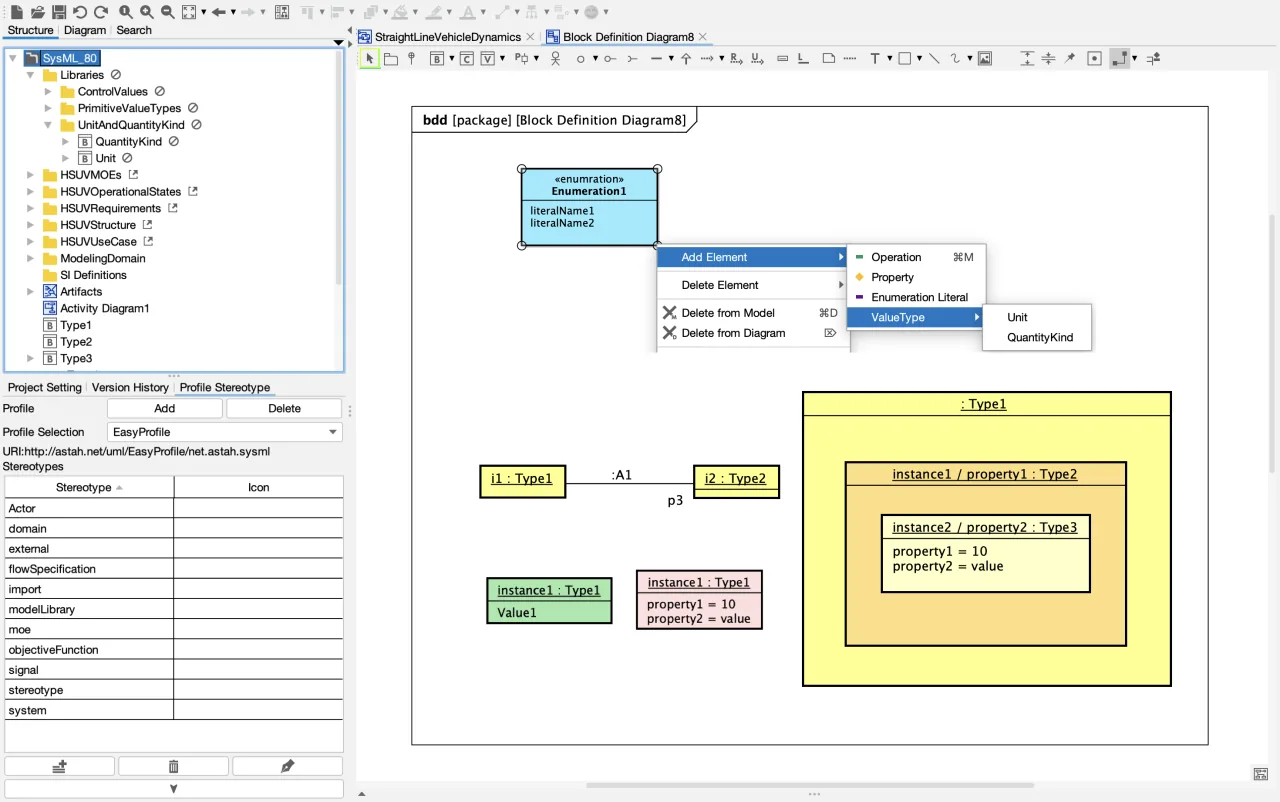Collapse the SysML_80 root node
This screenshot has width=1280, height=802.
click(13, 59)
